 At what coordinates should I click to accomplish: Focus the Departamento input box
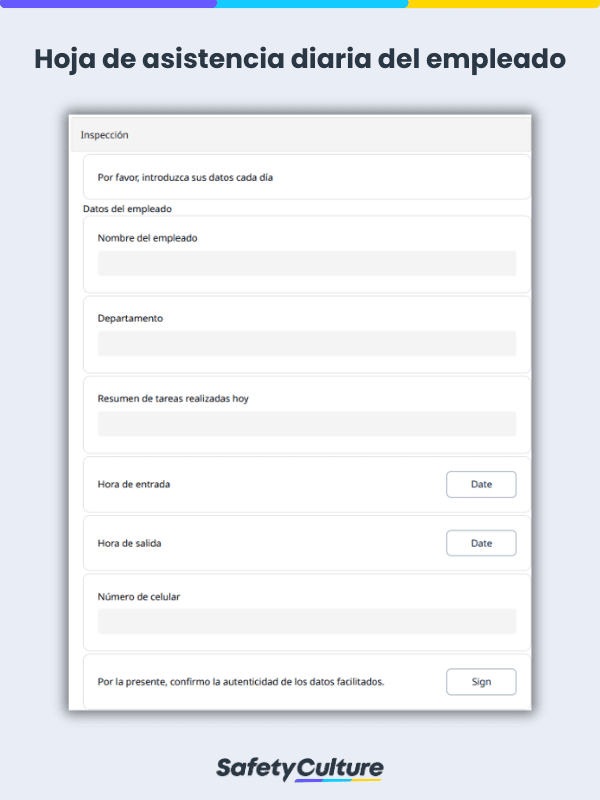pyautogui.click(x=306, y=343)
